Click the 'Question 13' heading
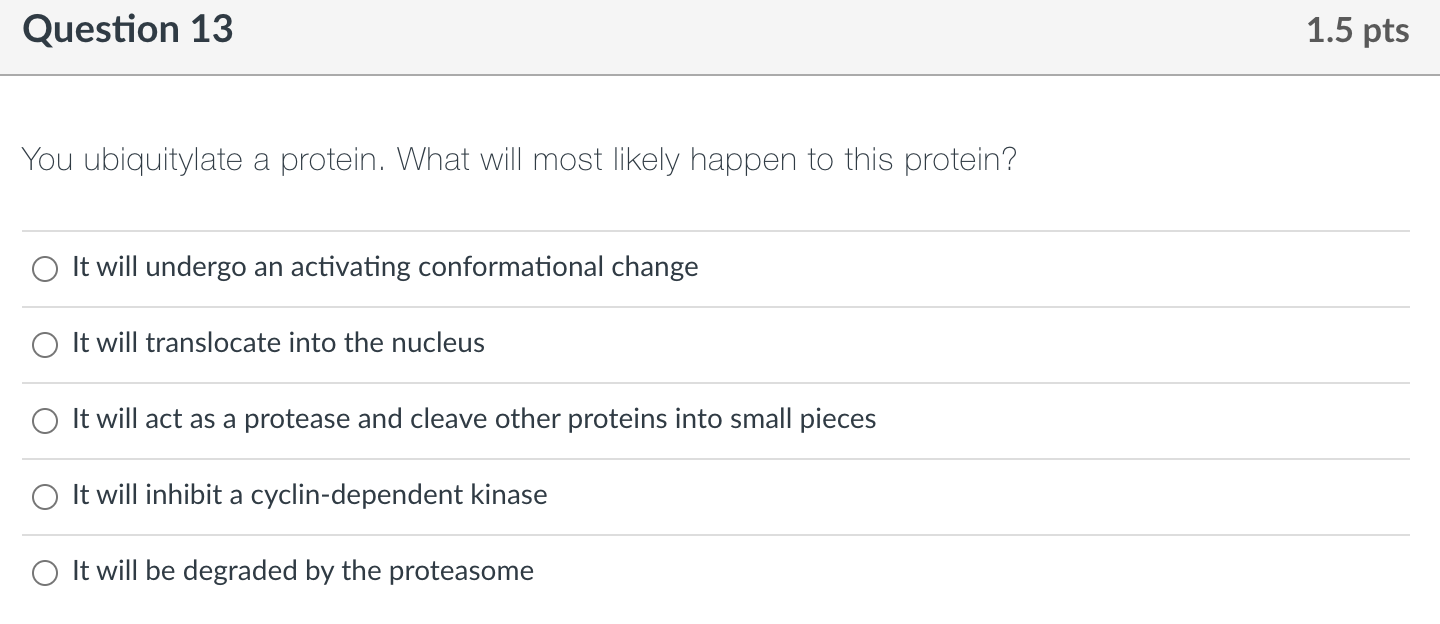Image resolution: width=1440 pixels, height=624 pixels. [128, 29]
